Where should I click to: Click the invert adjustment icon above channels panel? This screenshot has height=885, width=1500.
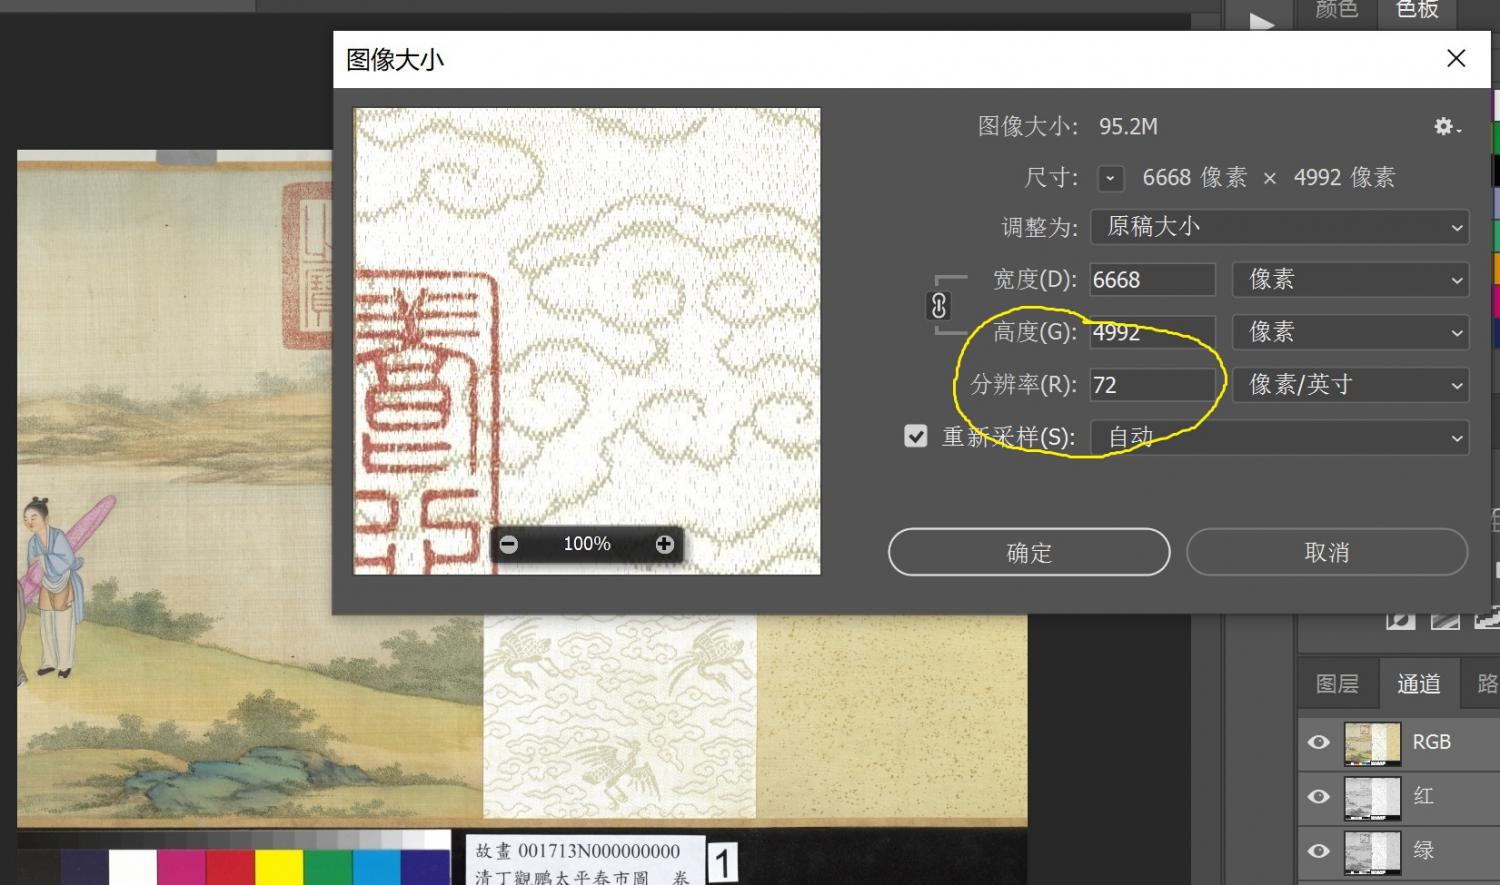pyautogui.click(x=1400, y=621)
